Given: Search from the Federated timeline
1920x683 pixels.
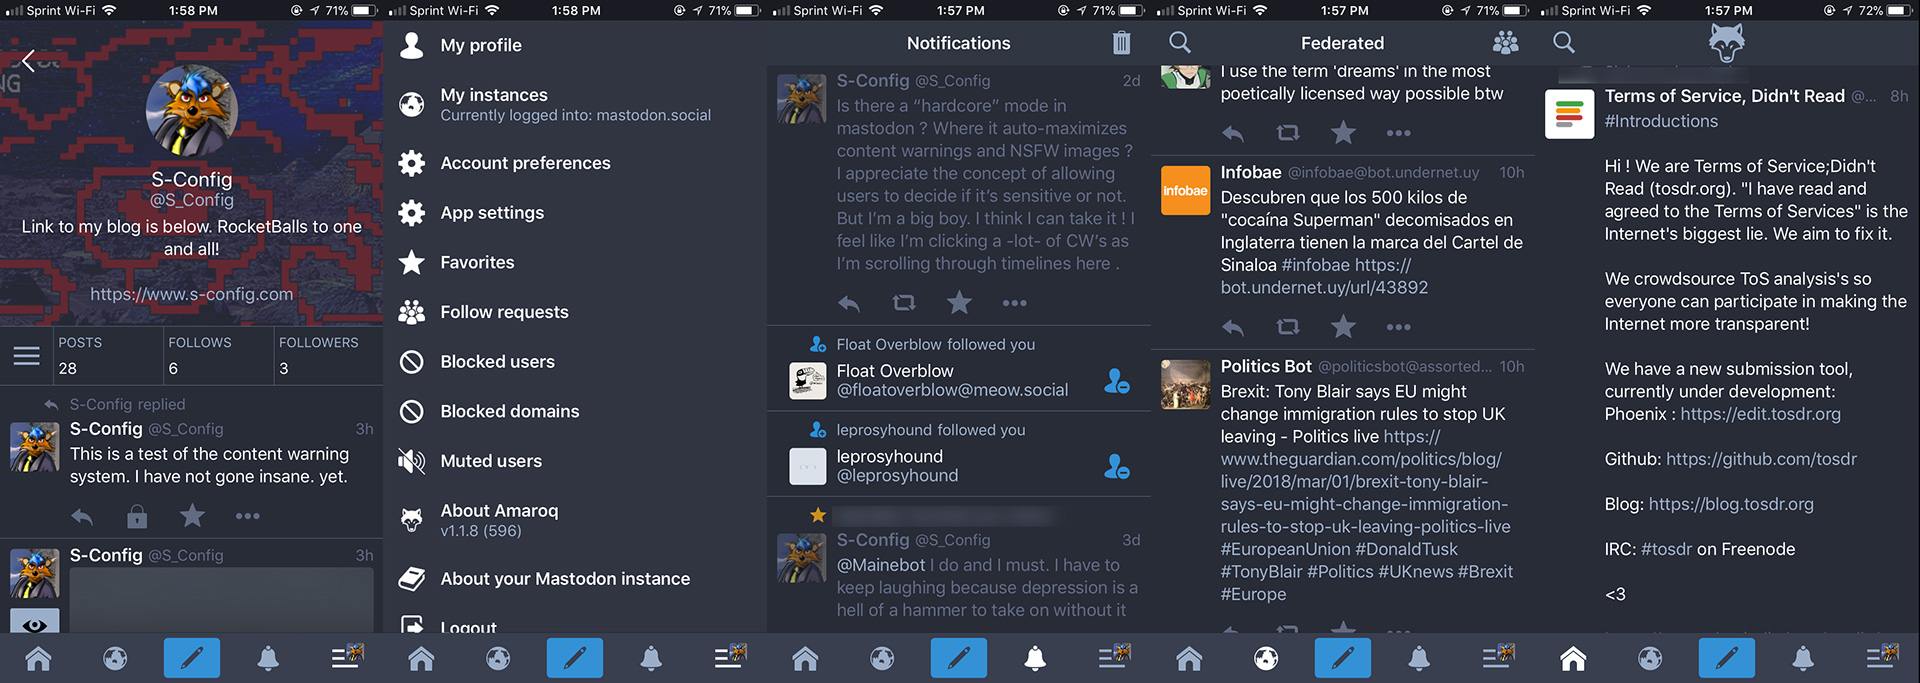Looking at the screenshot, I should tap(1180, 42).
